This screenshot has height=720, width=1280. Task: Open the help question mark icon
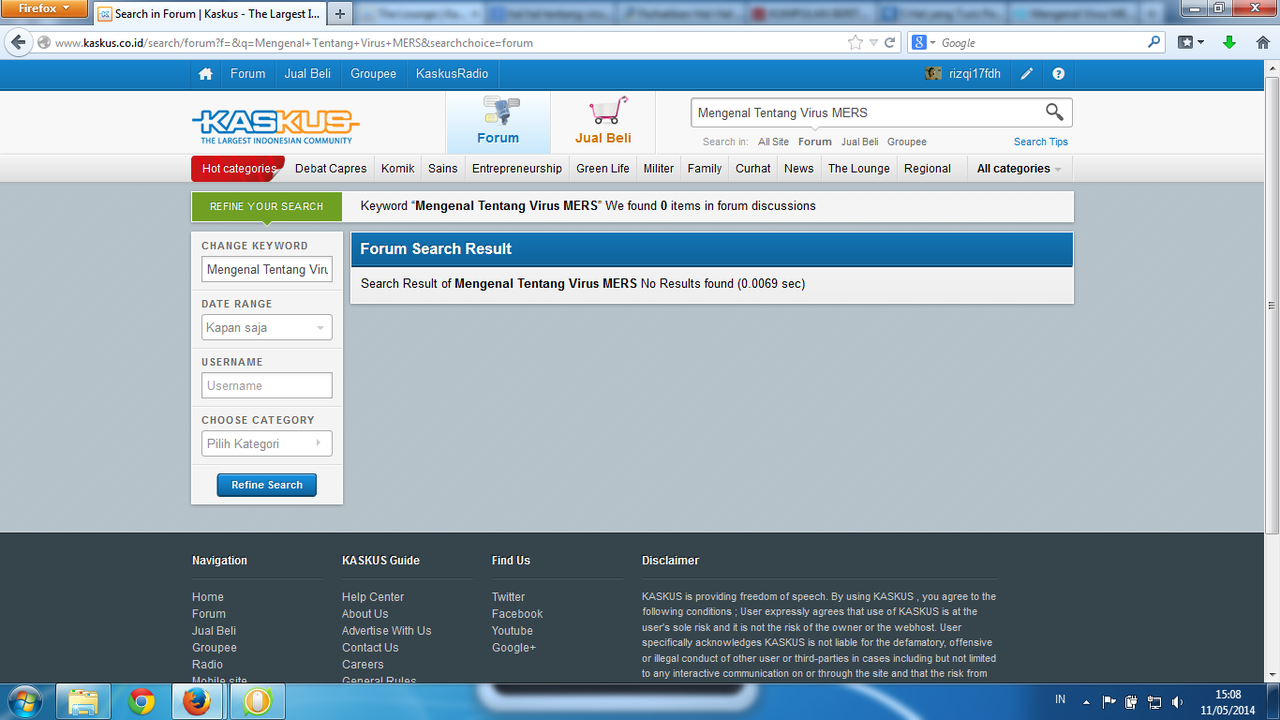[x=1058, y=74]
